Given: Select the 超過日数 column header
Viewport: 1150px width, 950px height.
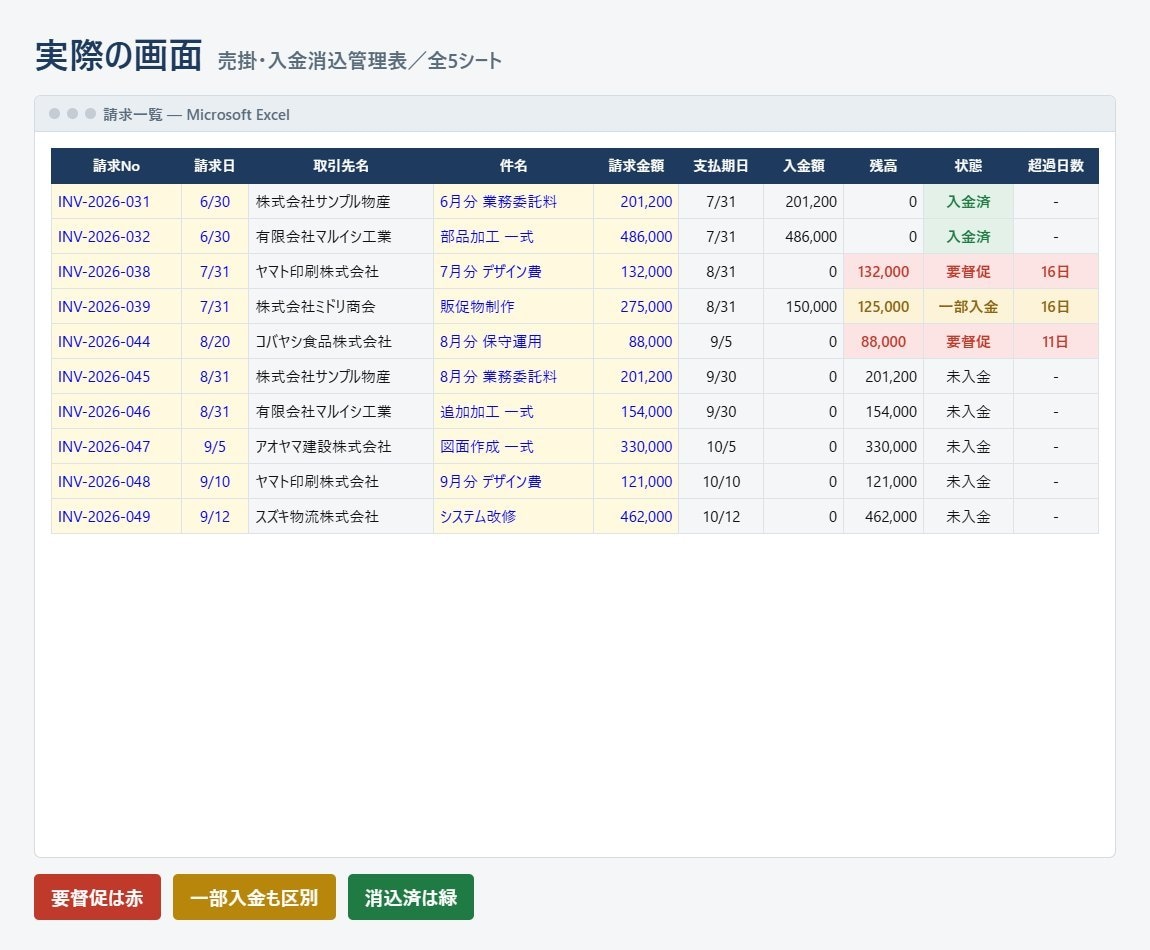Looking at the screenshot, I should pyautogui.click(x=1056, y=166).
